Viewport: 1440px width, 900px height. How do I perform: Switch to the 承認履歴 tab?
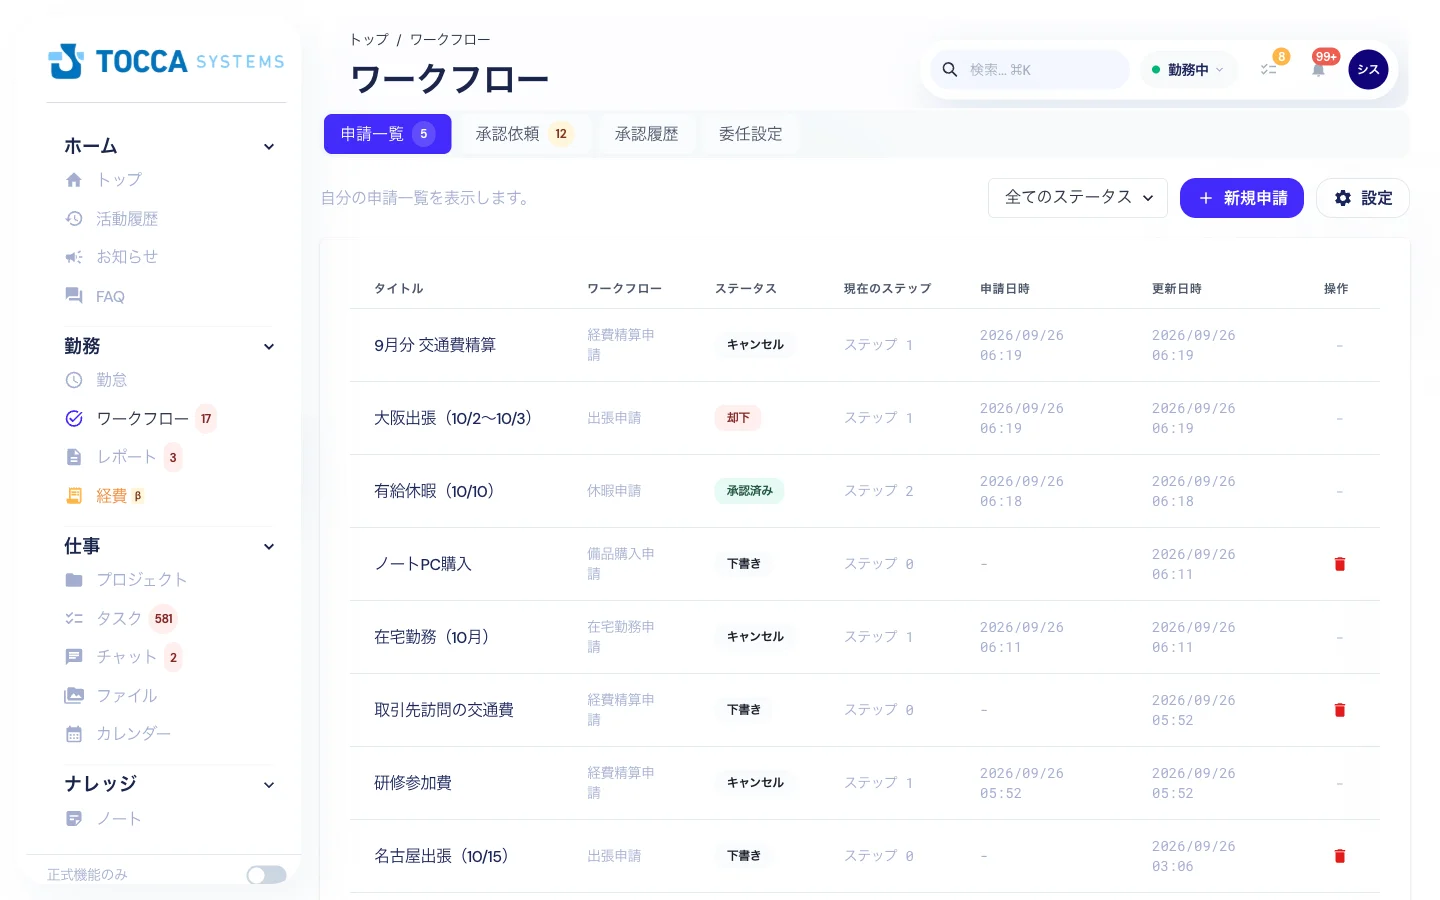646,134
